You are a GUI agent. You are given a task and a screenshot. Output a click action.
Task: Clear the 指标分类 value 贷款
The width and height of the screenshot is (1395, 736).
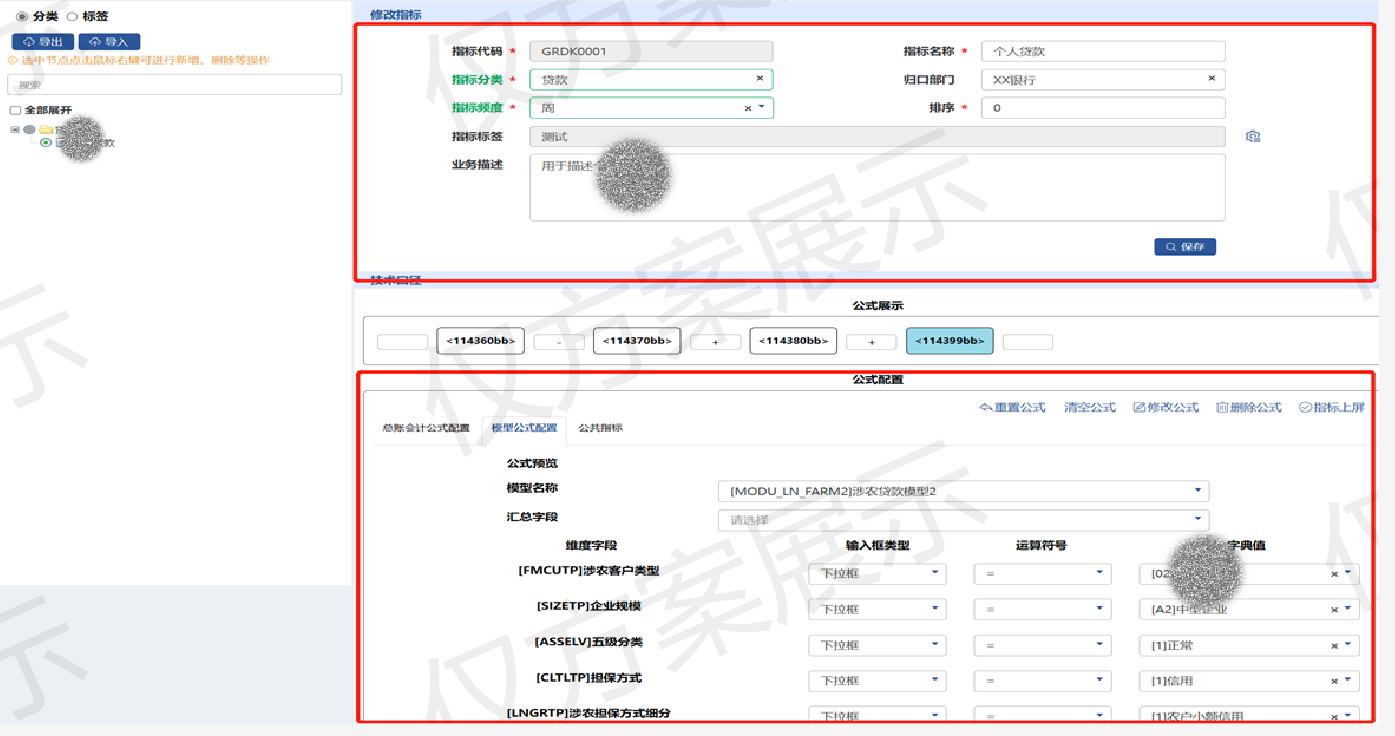click(759, 78)
